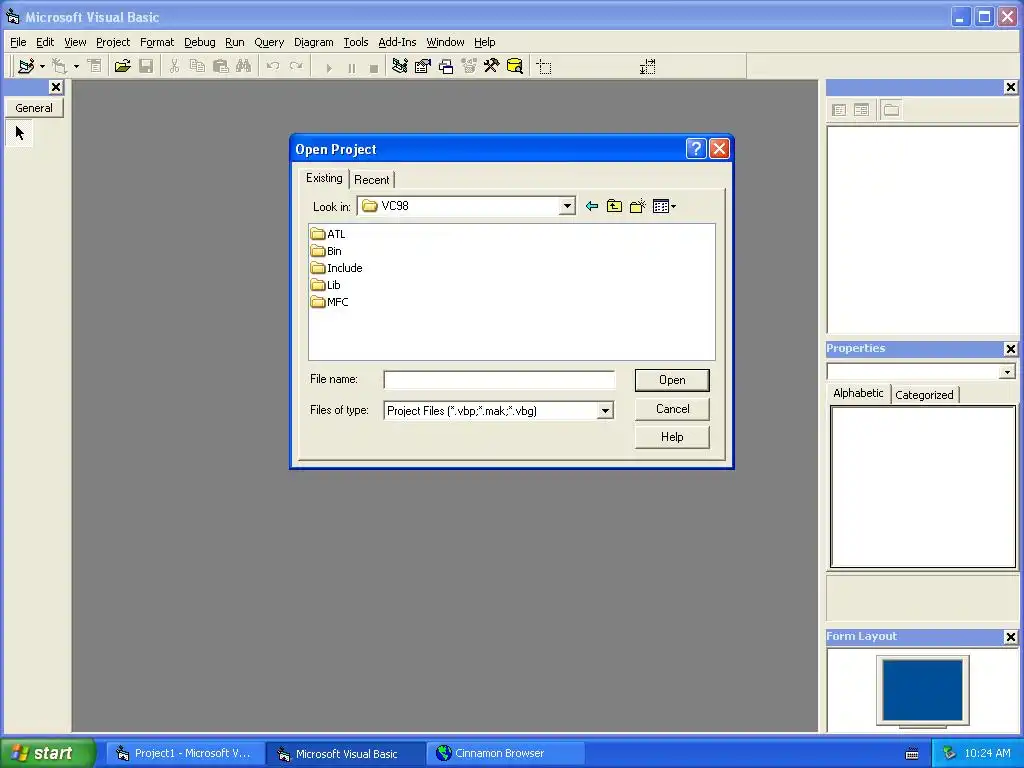Image resolution: width=1024 pixels, height=768 pixels.
Task: Click the Copy toolbar icon
Action: coord(197,66)
